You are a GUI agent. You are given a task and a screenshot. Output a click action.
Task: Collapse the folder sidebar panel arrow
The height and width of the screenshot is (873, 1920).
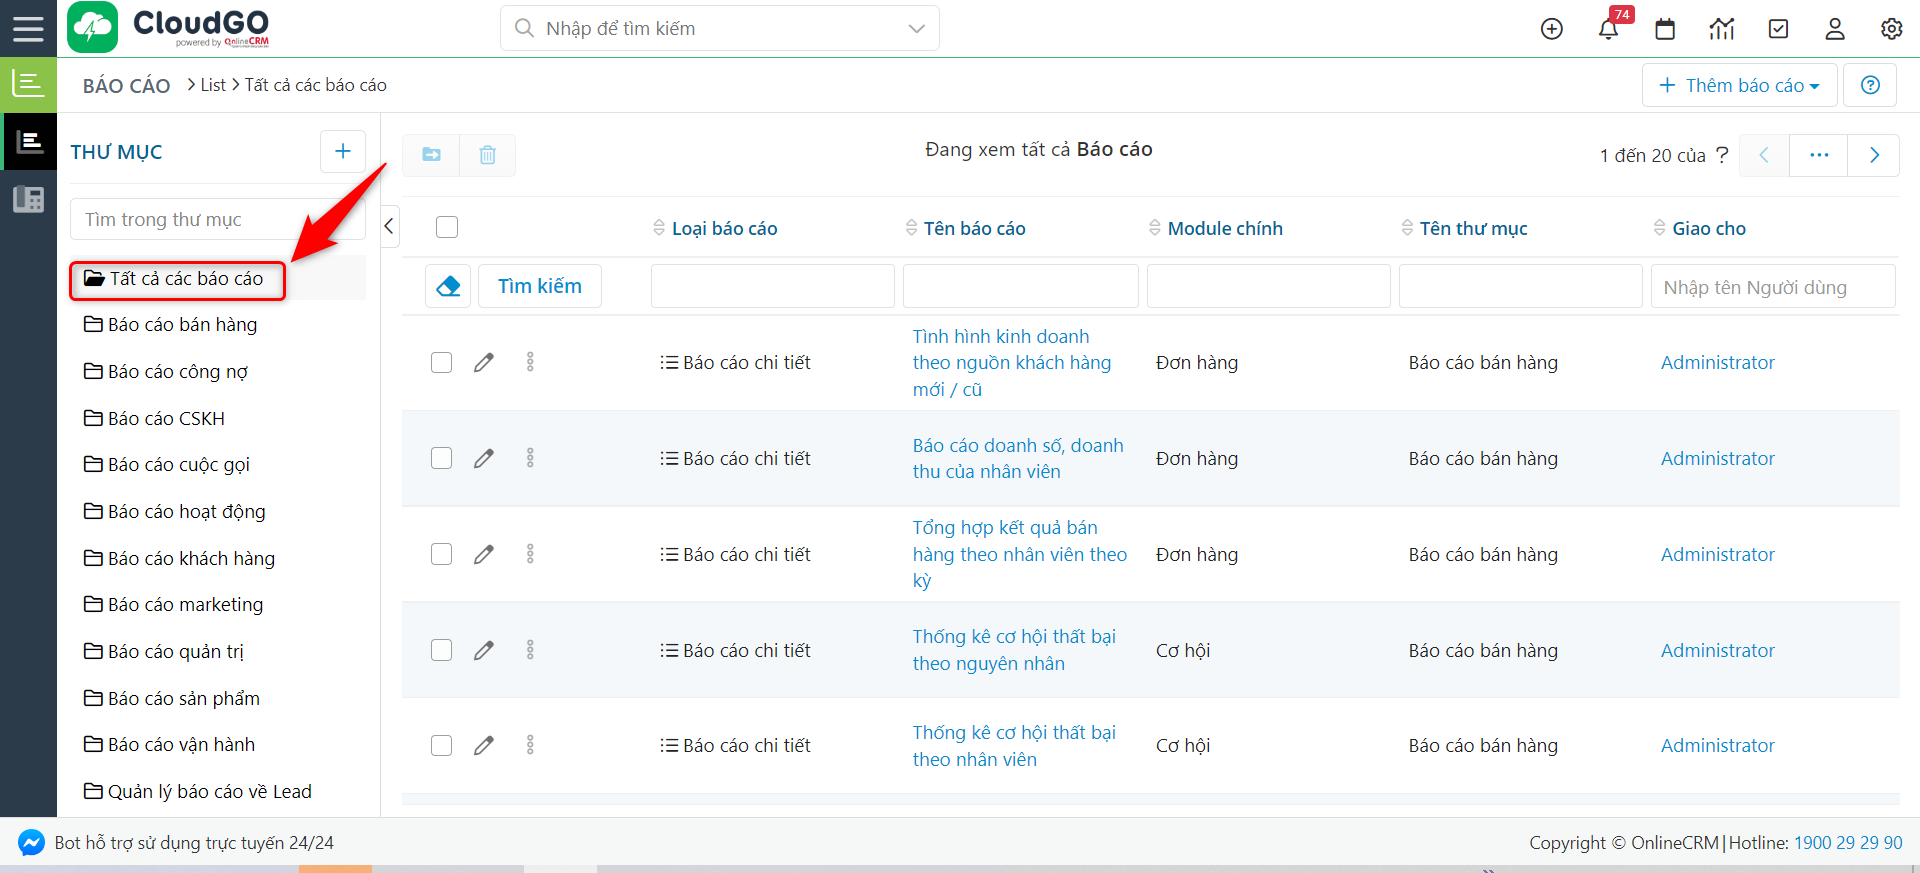point(390,227)
